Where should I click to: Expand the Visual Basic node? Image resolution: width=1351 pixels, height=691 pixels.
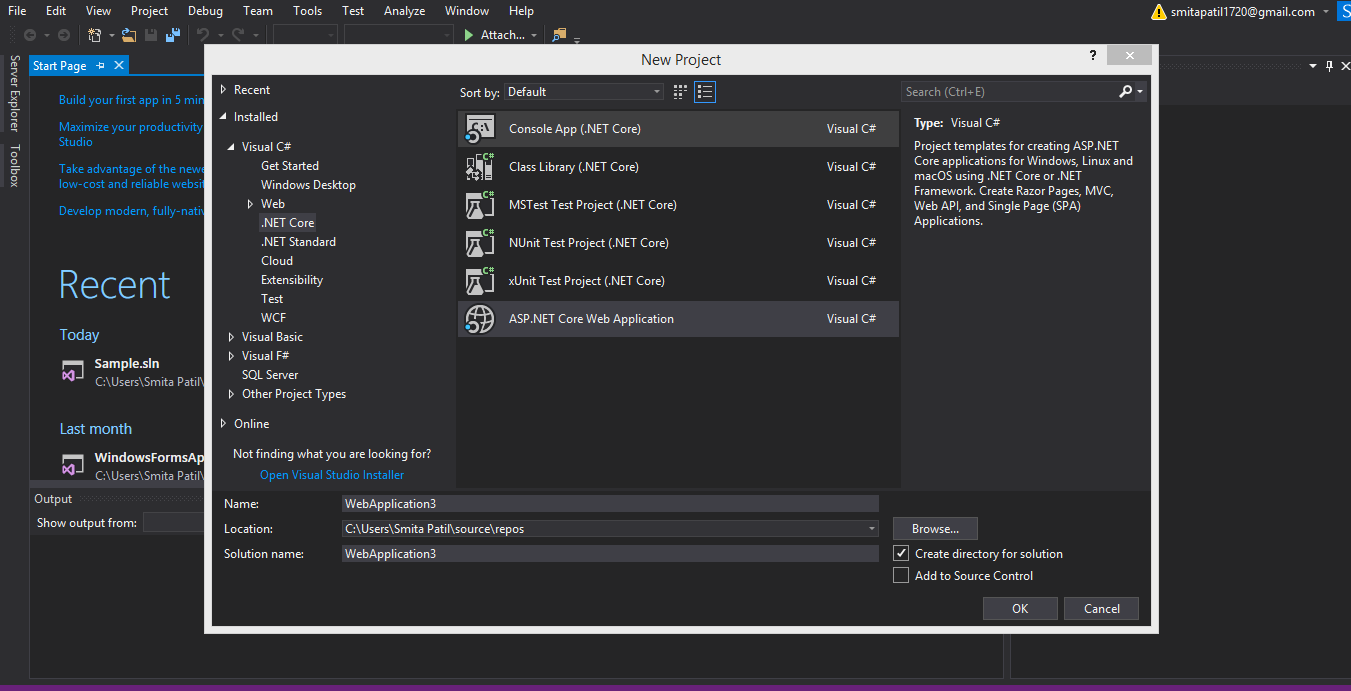click(x=230, y=336)
